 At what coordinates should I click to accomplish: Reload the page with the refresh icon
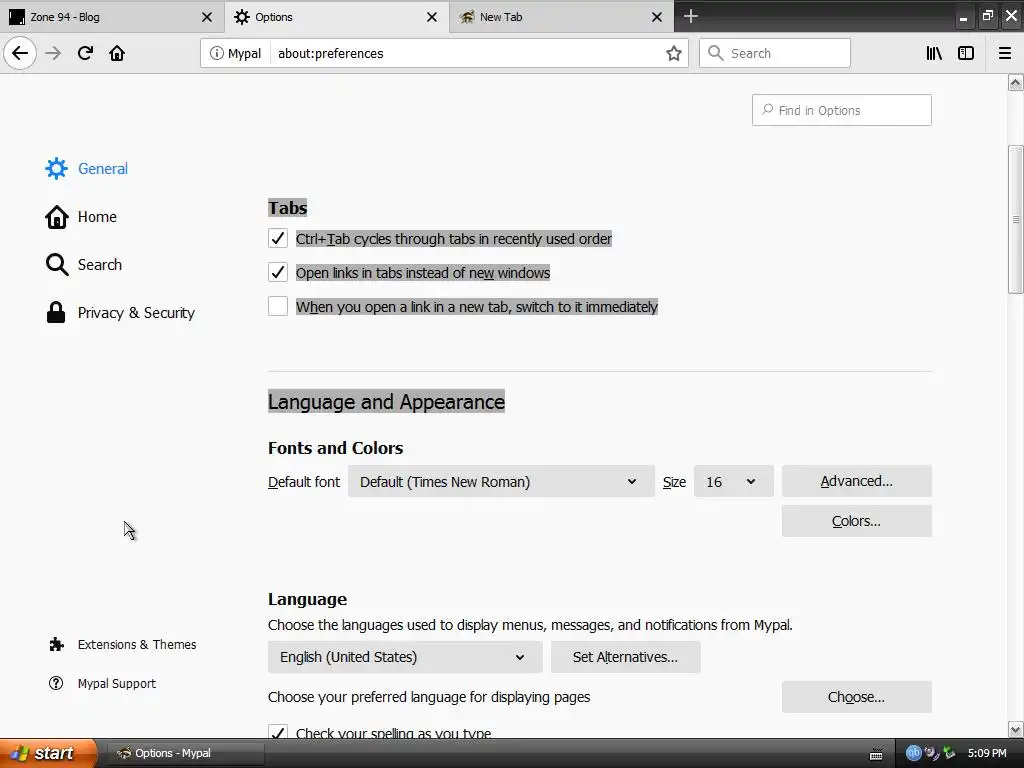(85, 53)
